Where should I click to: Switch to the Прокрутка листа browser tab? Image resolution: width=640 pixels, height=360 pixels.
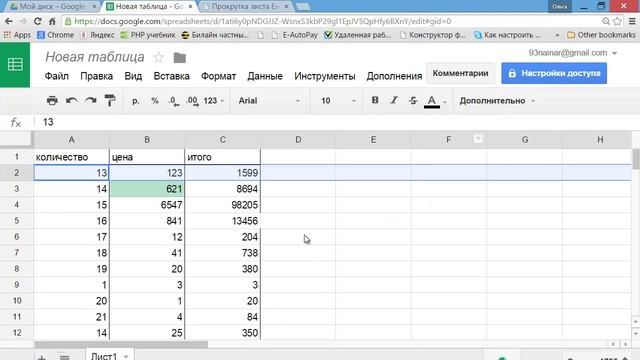point(246,6)
